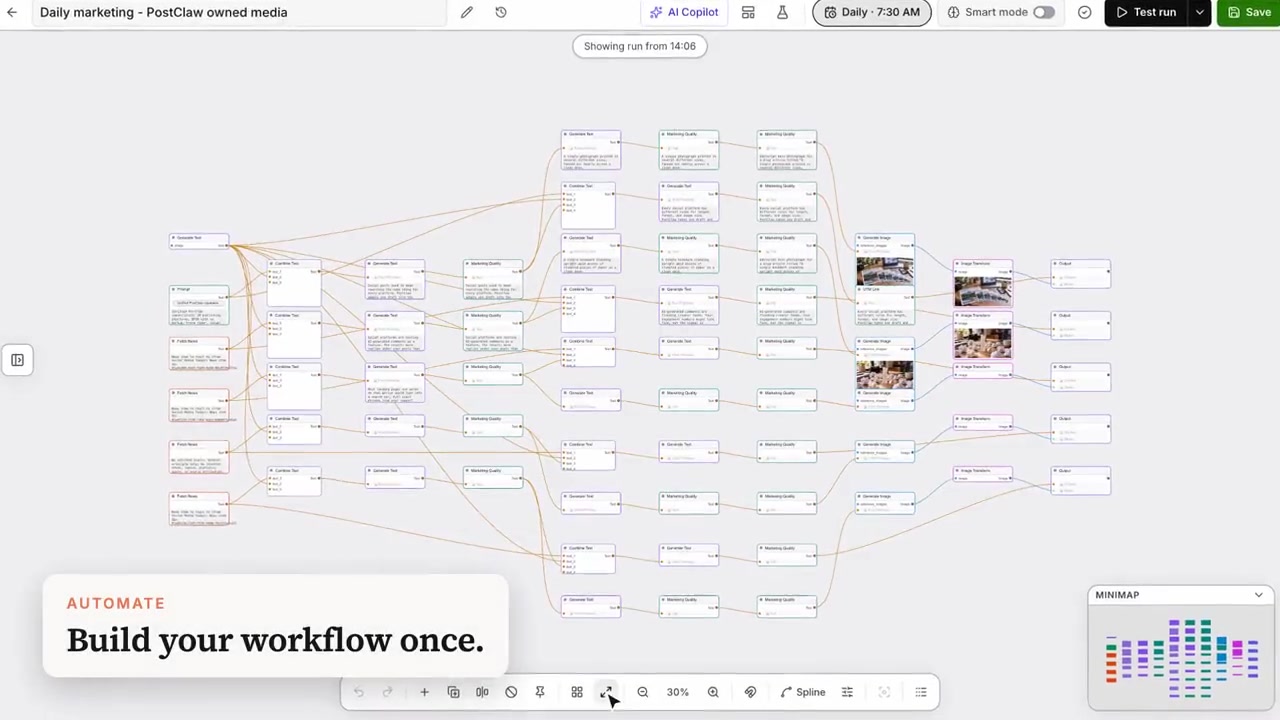The image size is (1280, 720).
Task: Auto-arrange nodes with the grid icon
Action: click(577, 692)
